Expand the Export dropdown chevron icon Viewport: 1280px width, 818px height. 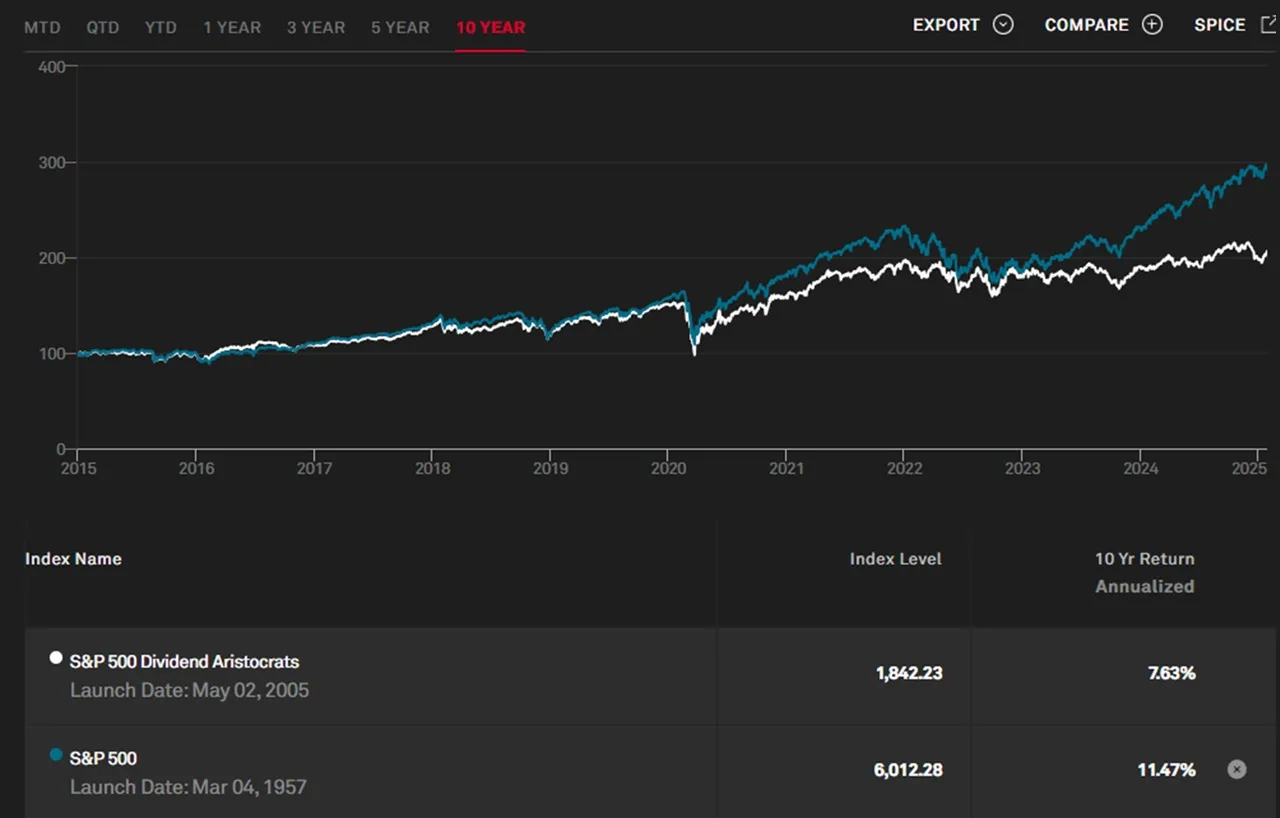coord(1003,25)
